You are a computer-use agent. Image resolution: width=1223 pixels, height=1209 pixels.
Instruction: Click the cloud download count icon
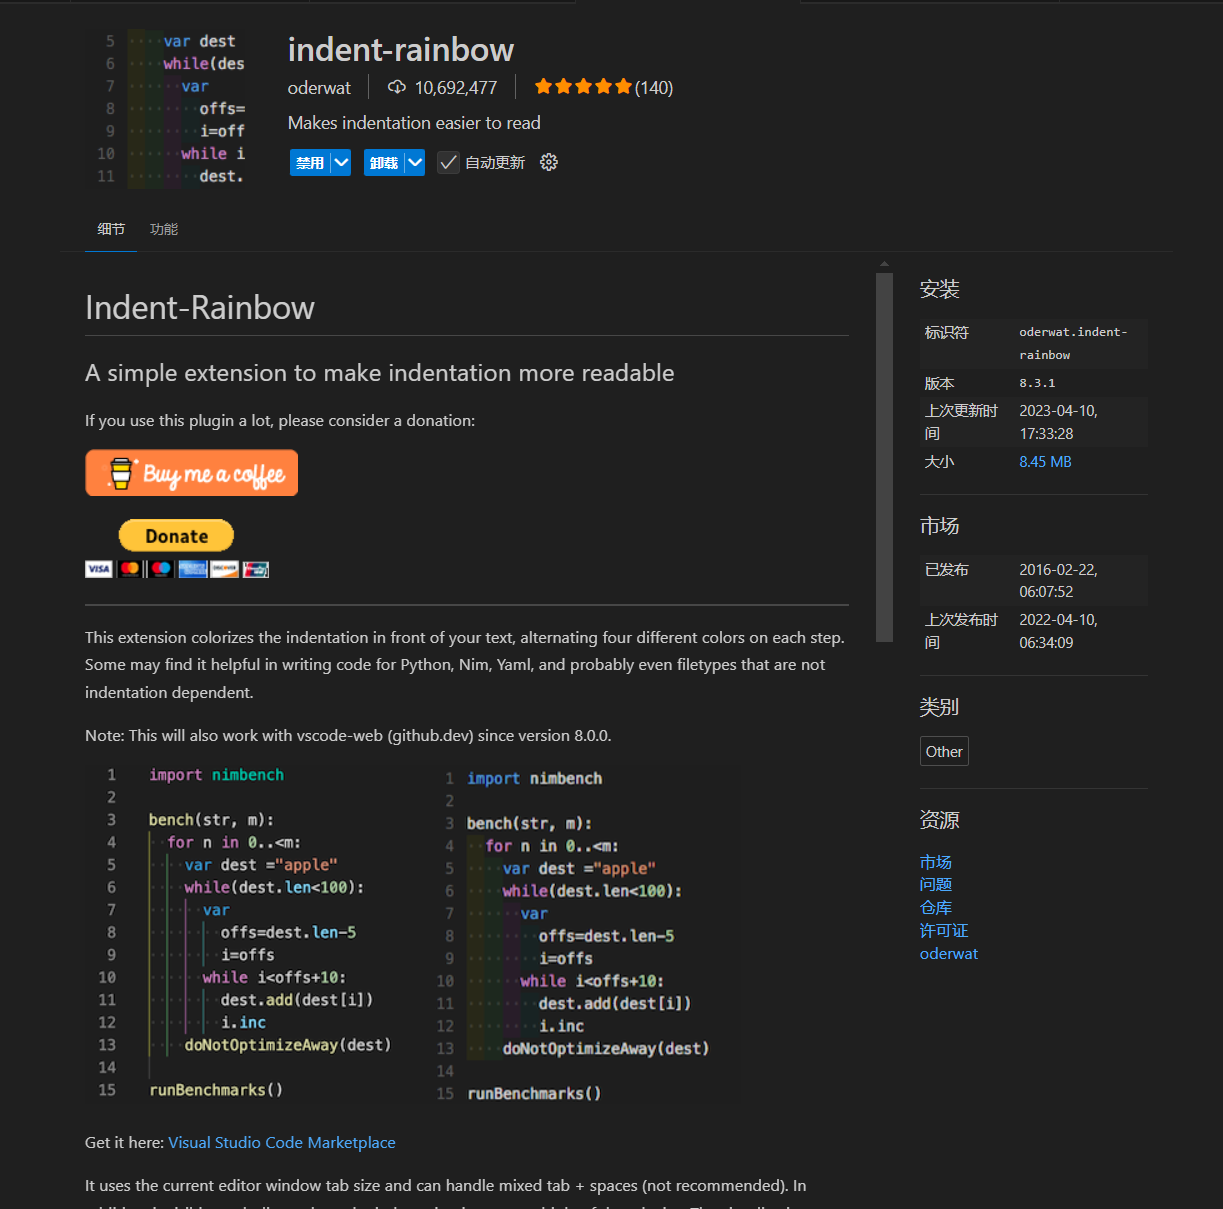[x=397, y=87]
